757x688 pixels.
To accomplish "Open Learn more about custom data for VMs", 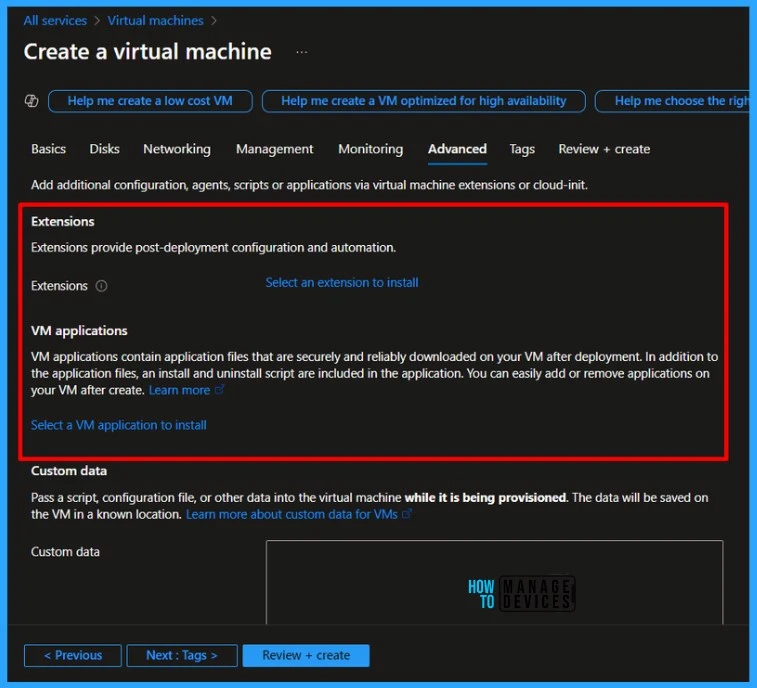I will [292, 514].
